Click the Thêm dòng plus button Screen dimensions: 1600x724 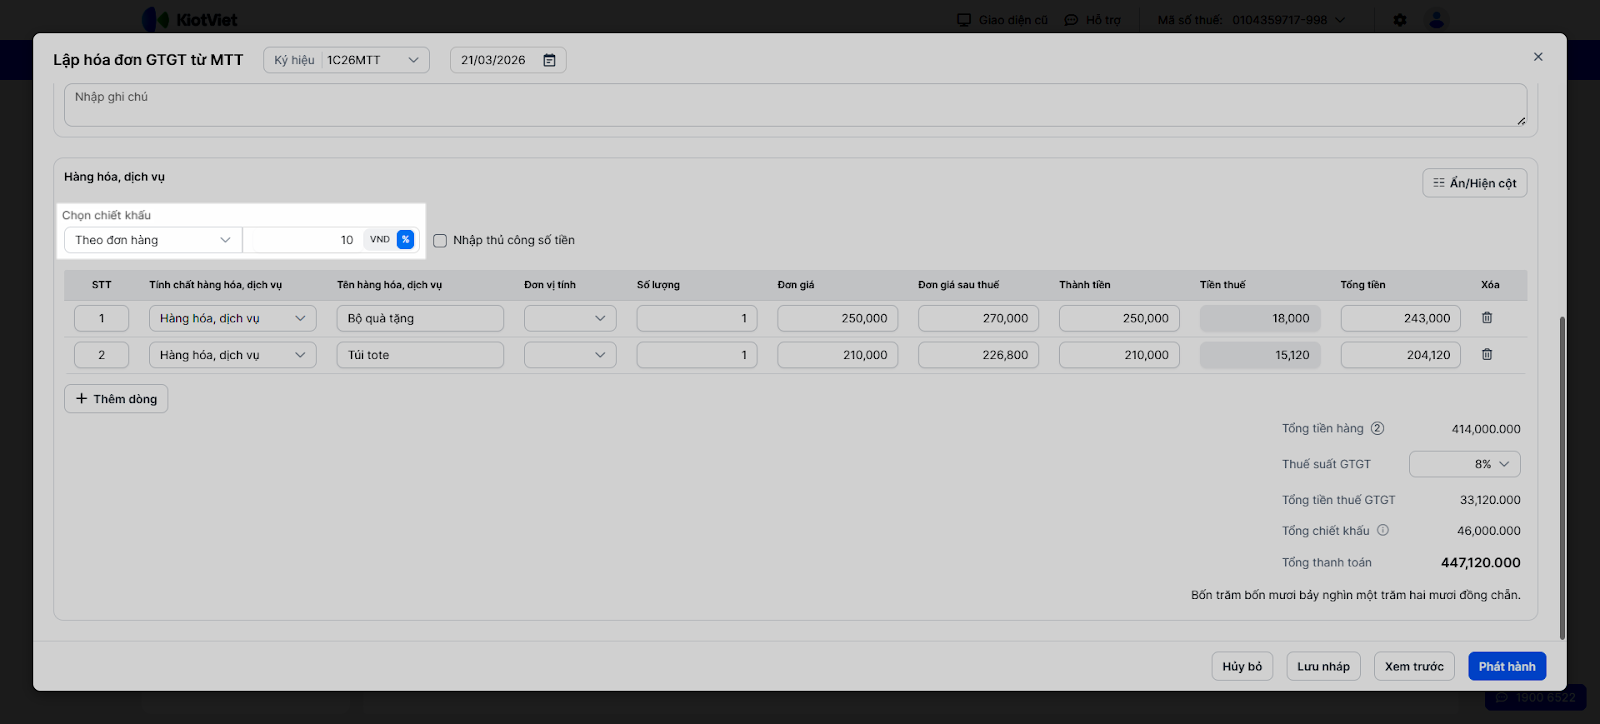tap(116, 399)
